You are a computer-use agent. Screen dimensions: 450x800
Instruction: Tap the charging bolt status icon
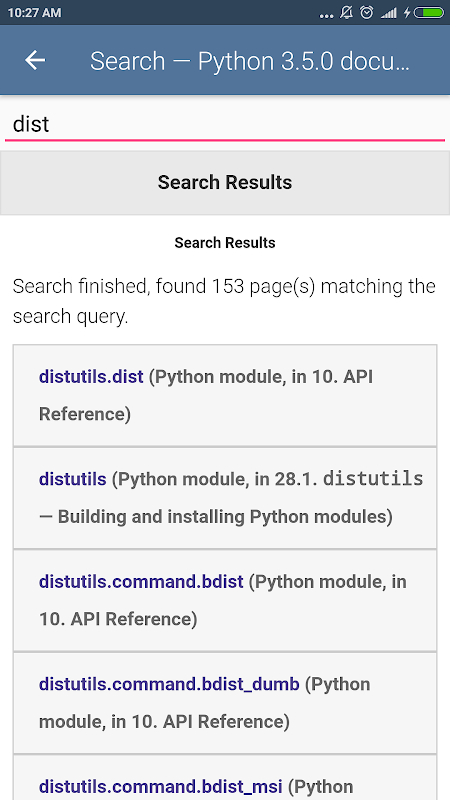click(407, 13)
